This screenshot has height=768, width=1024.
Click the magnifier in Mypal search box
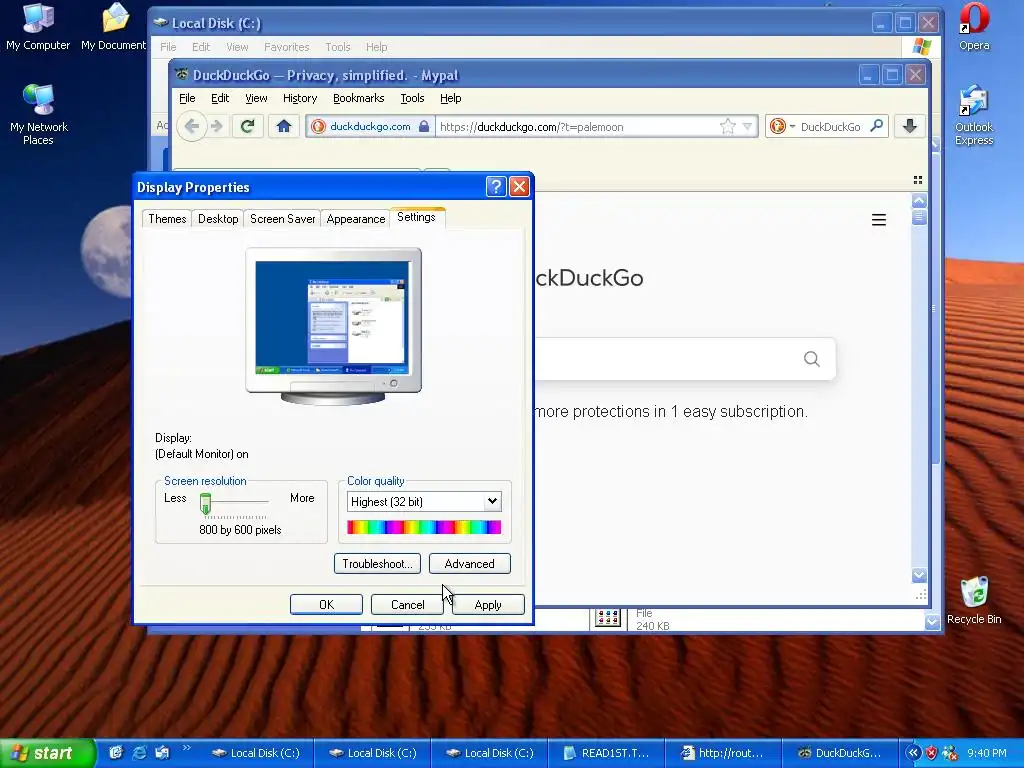pyautogui.click(x=877, y=126)
